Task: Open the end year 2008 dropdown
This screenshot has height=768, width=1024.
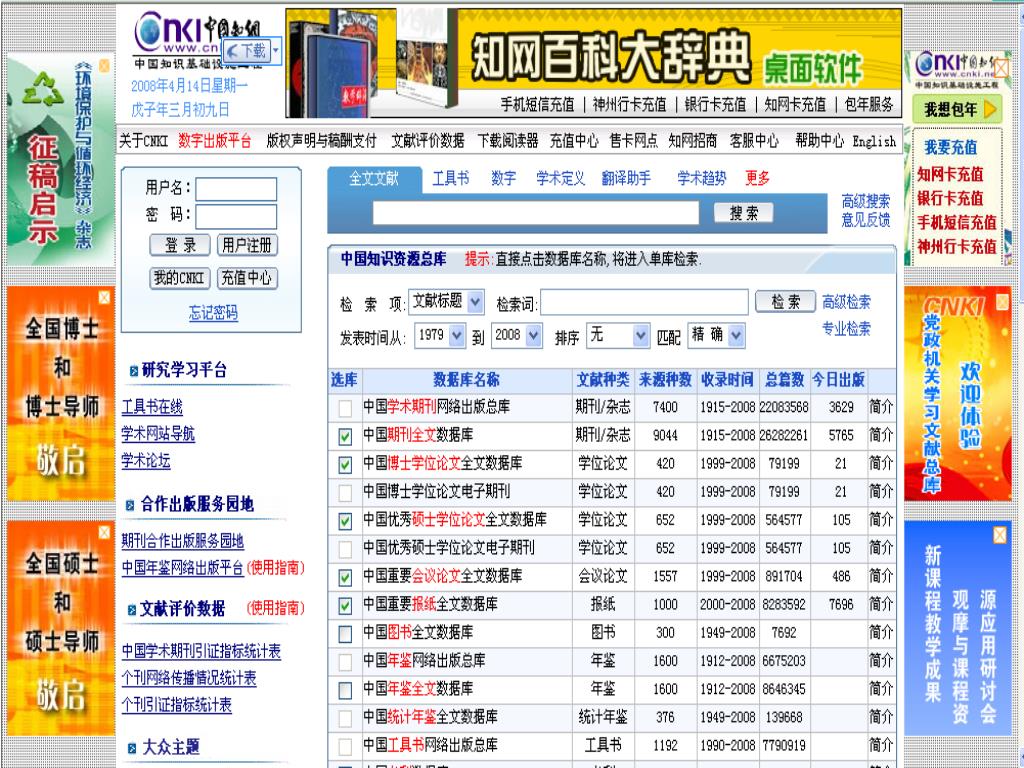Action: [x=517, y=336]
